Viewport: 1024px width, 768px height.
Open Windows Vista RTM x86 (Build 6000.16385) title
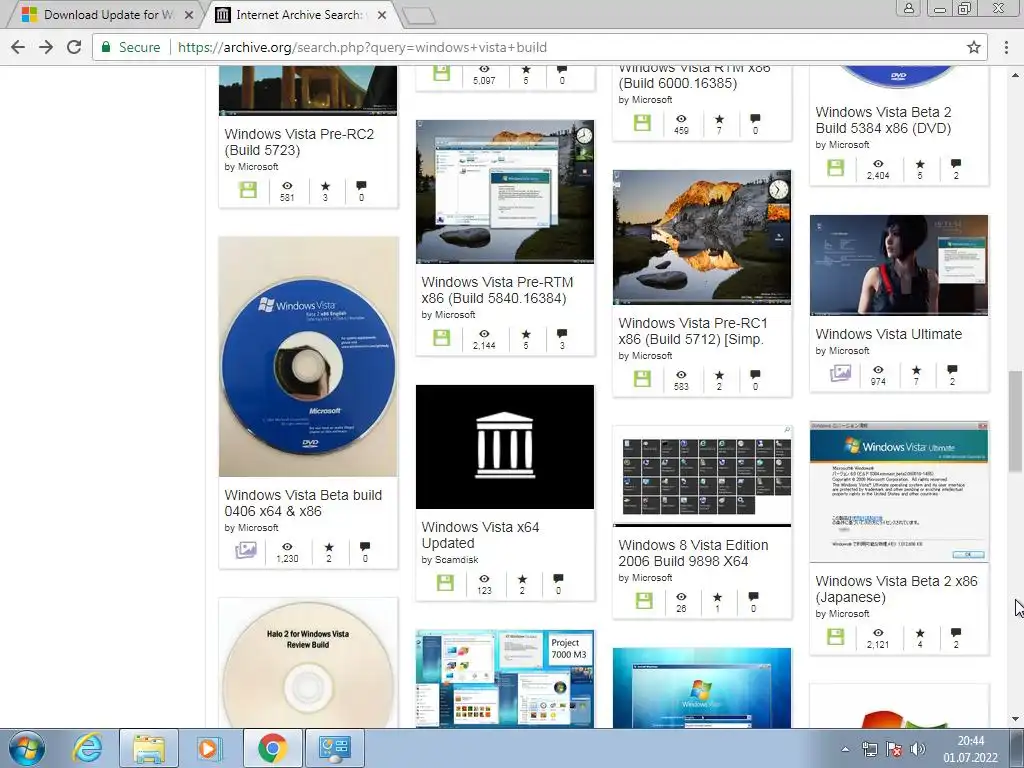[x=694, y=76]
